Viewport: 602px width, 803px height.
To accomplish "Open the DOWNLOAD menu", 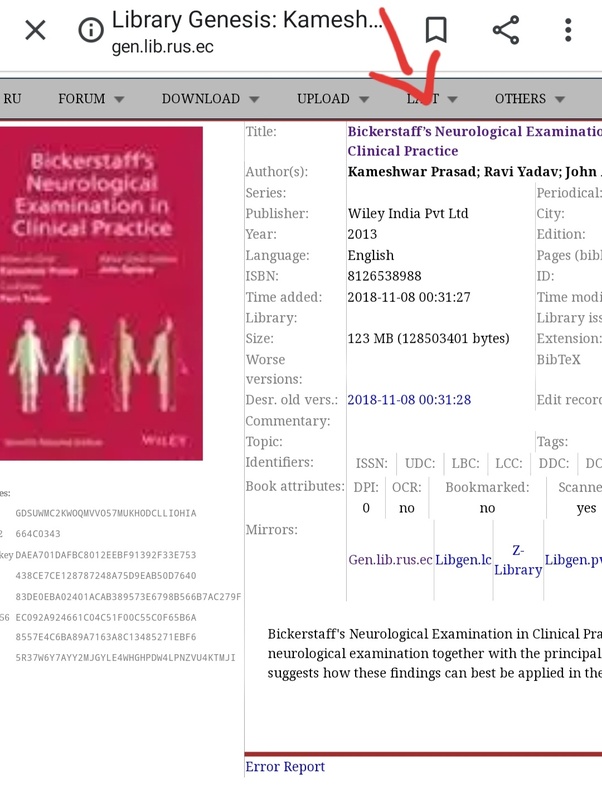I will tap(201, 98).
